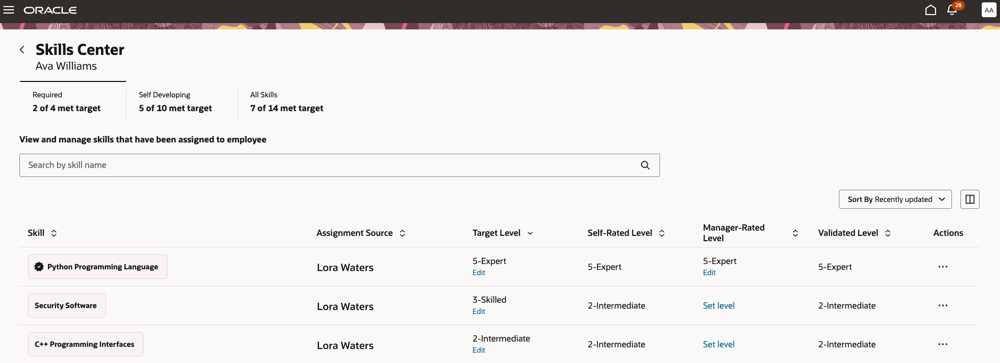Go back with the arrow beside Skills Center
1000x363 pixels.
[22, 50]
